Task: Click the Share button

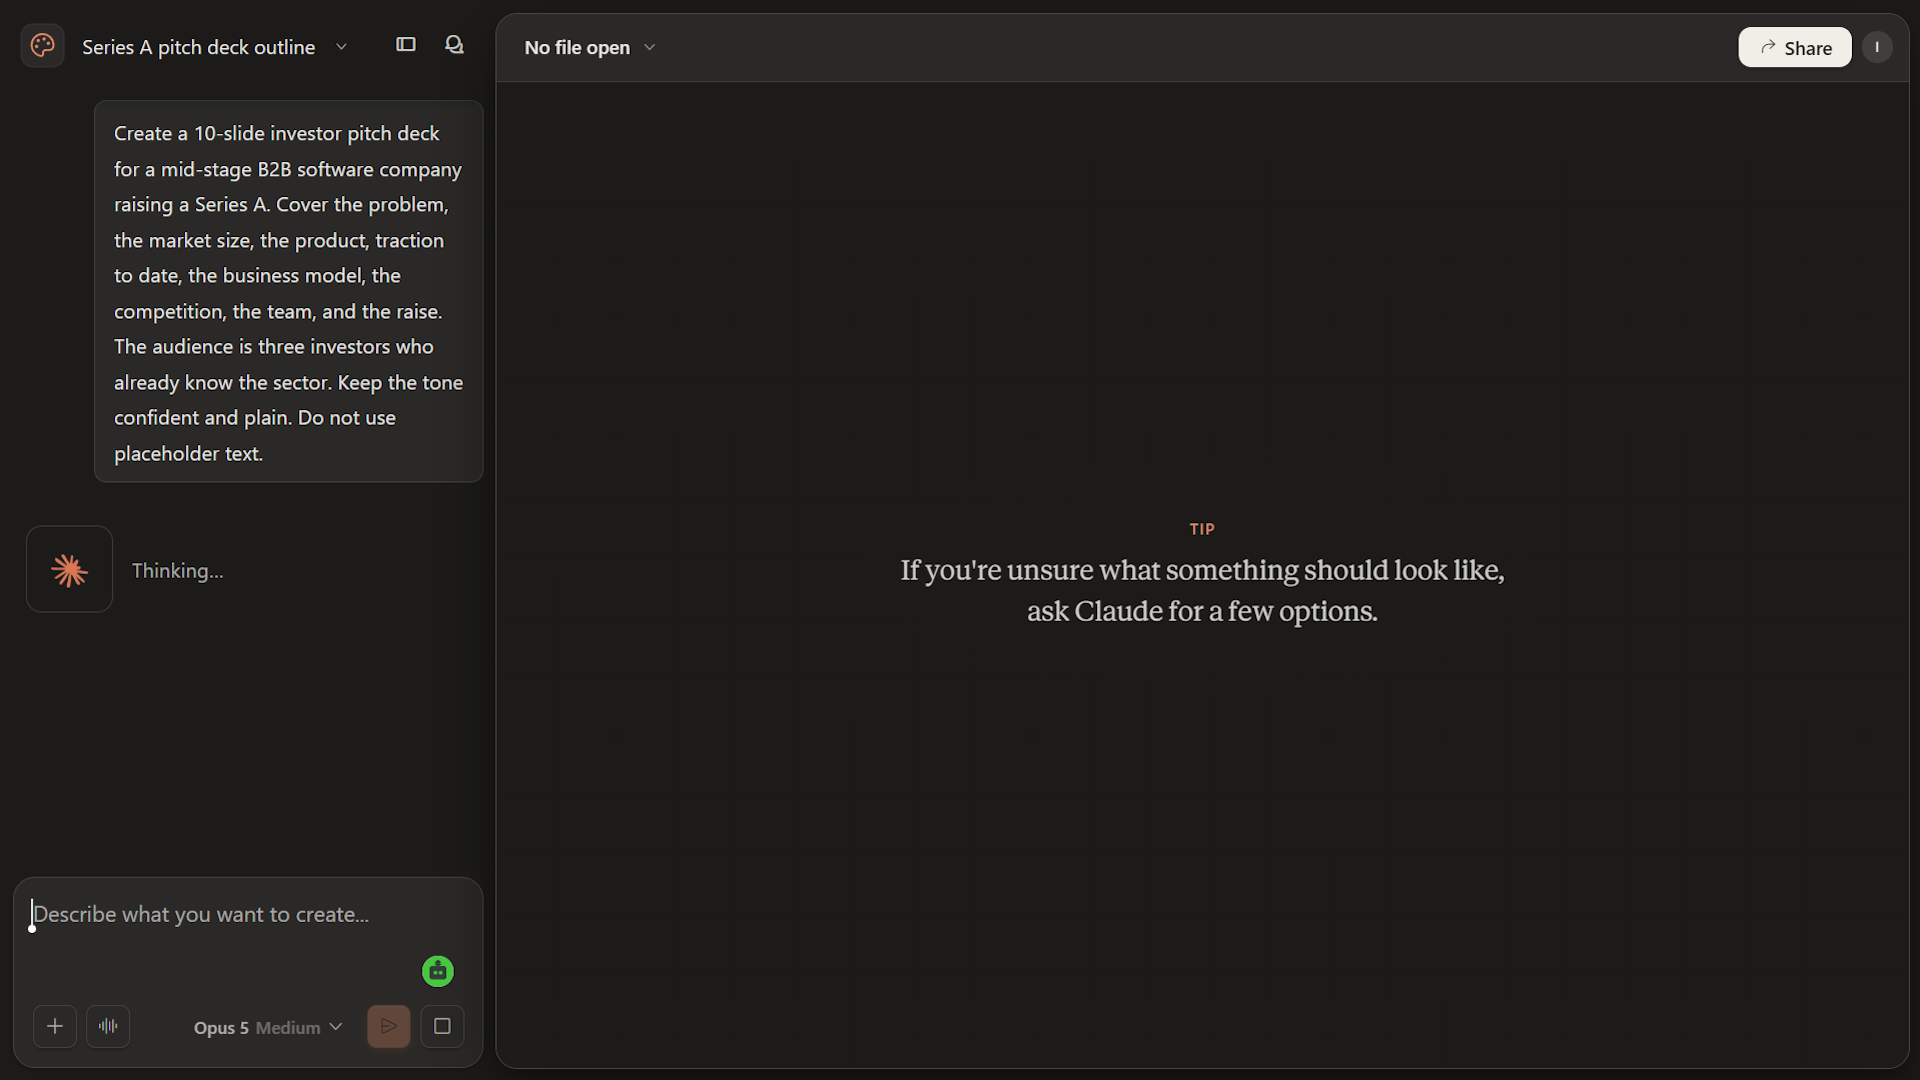Action: (1794, 47)
